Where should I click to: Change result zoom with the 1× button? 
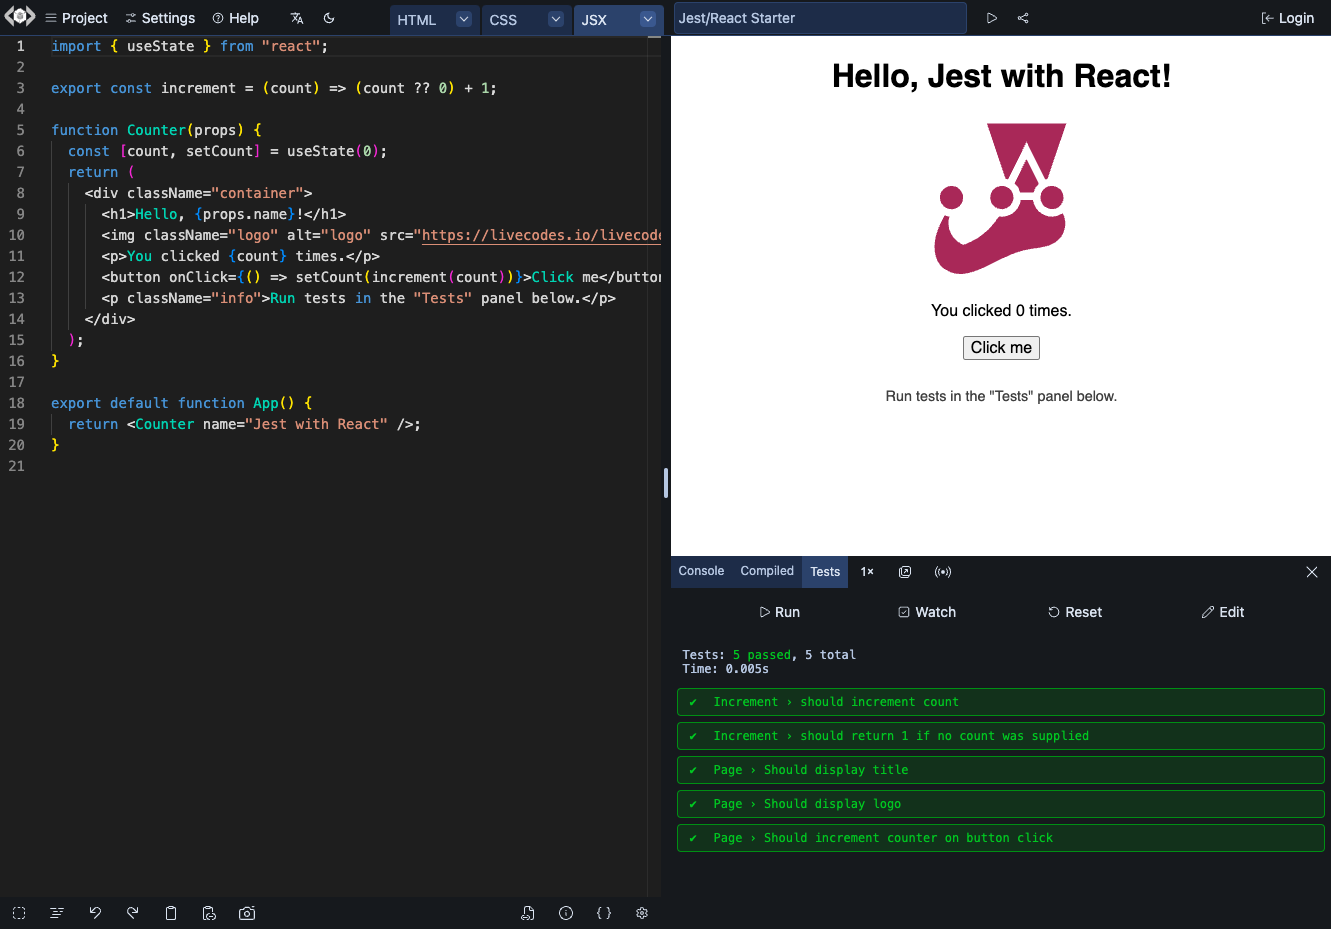(x=867, y=572)
